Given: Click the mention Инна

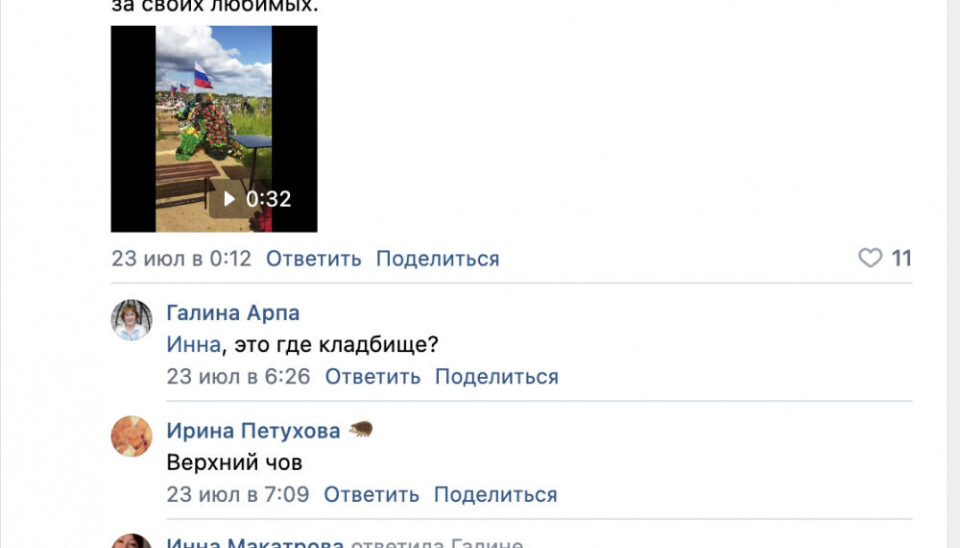Looking at the screenshot, I should tap(193, 344).
